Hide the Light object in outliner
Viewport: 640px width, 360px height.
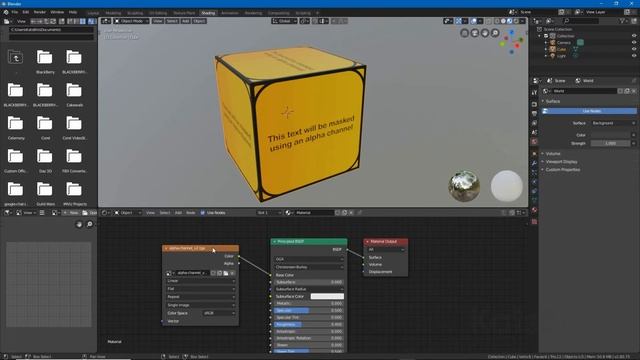pyautogui.click(x=634, y=56)
